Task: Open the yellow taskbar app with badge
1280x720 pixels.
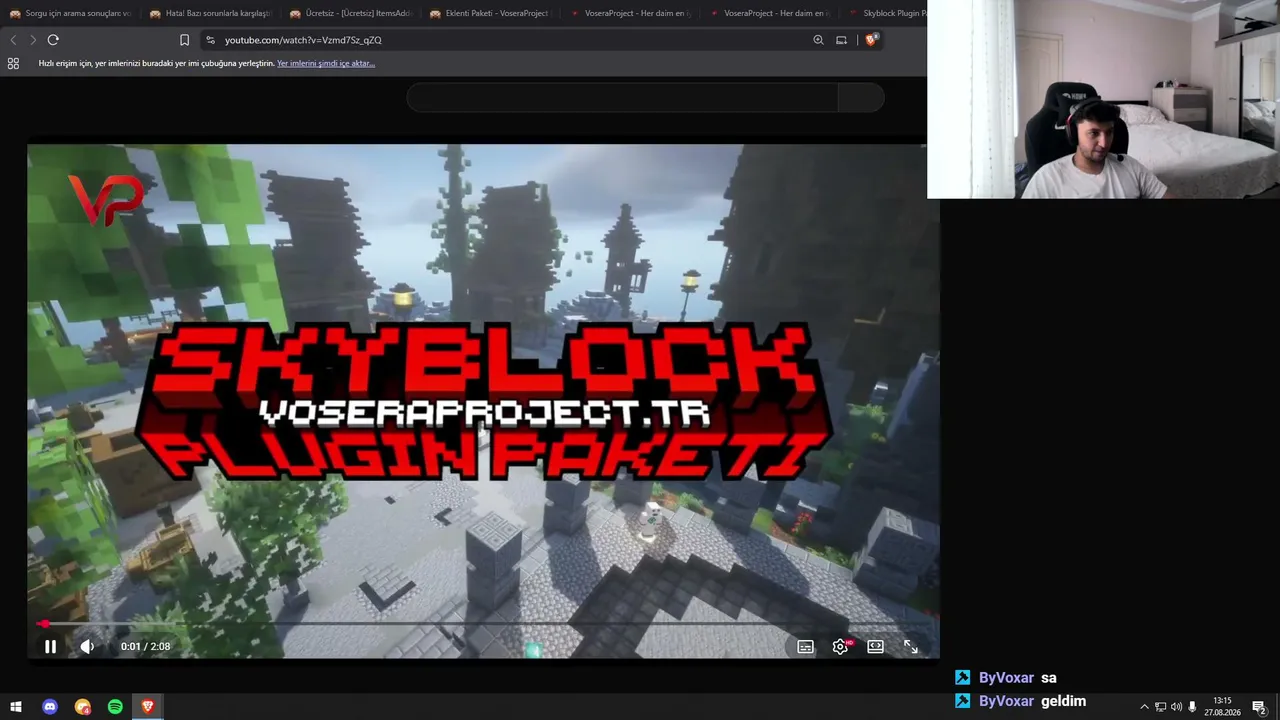Action: click(x=83, y=707)
